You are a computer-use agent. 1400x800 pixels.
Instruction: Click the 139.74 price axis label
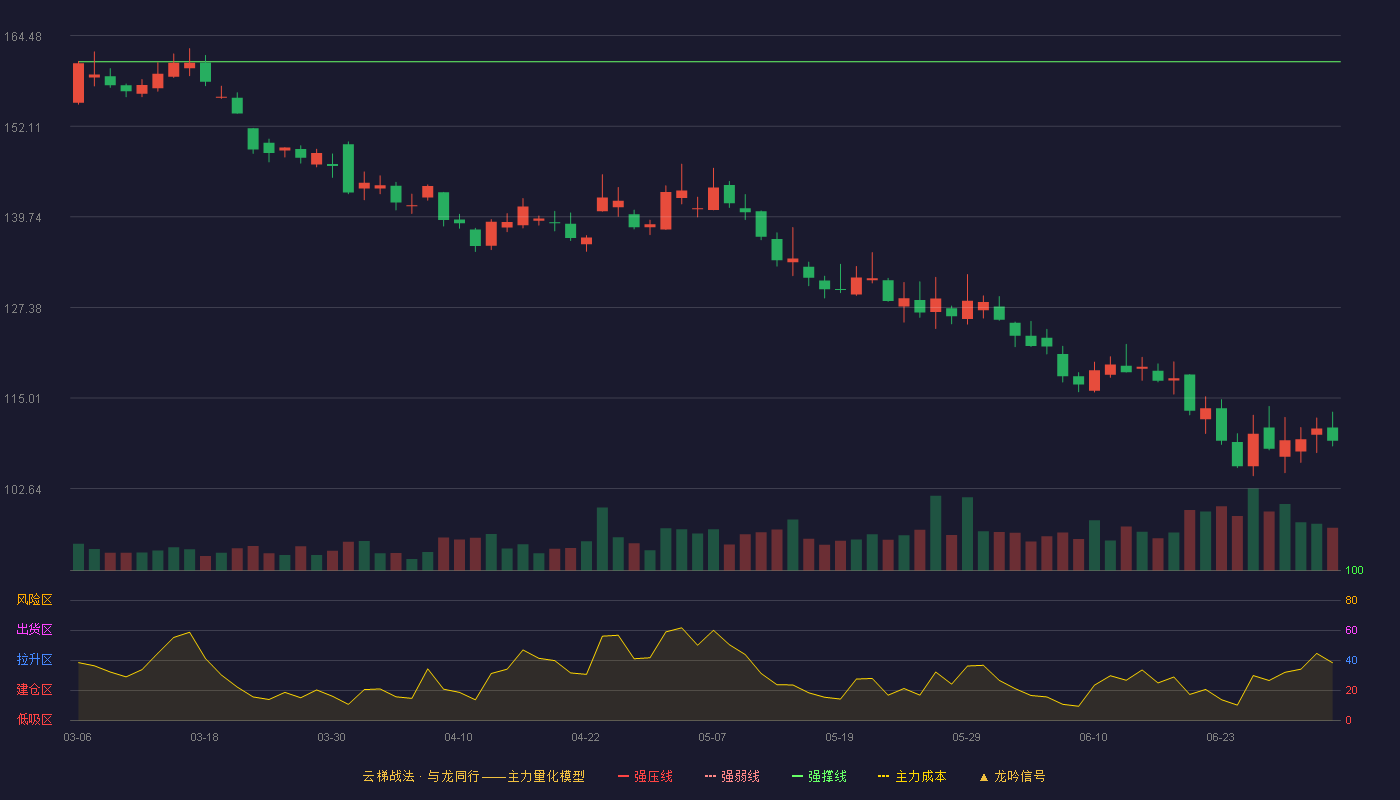coord(23,217)
